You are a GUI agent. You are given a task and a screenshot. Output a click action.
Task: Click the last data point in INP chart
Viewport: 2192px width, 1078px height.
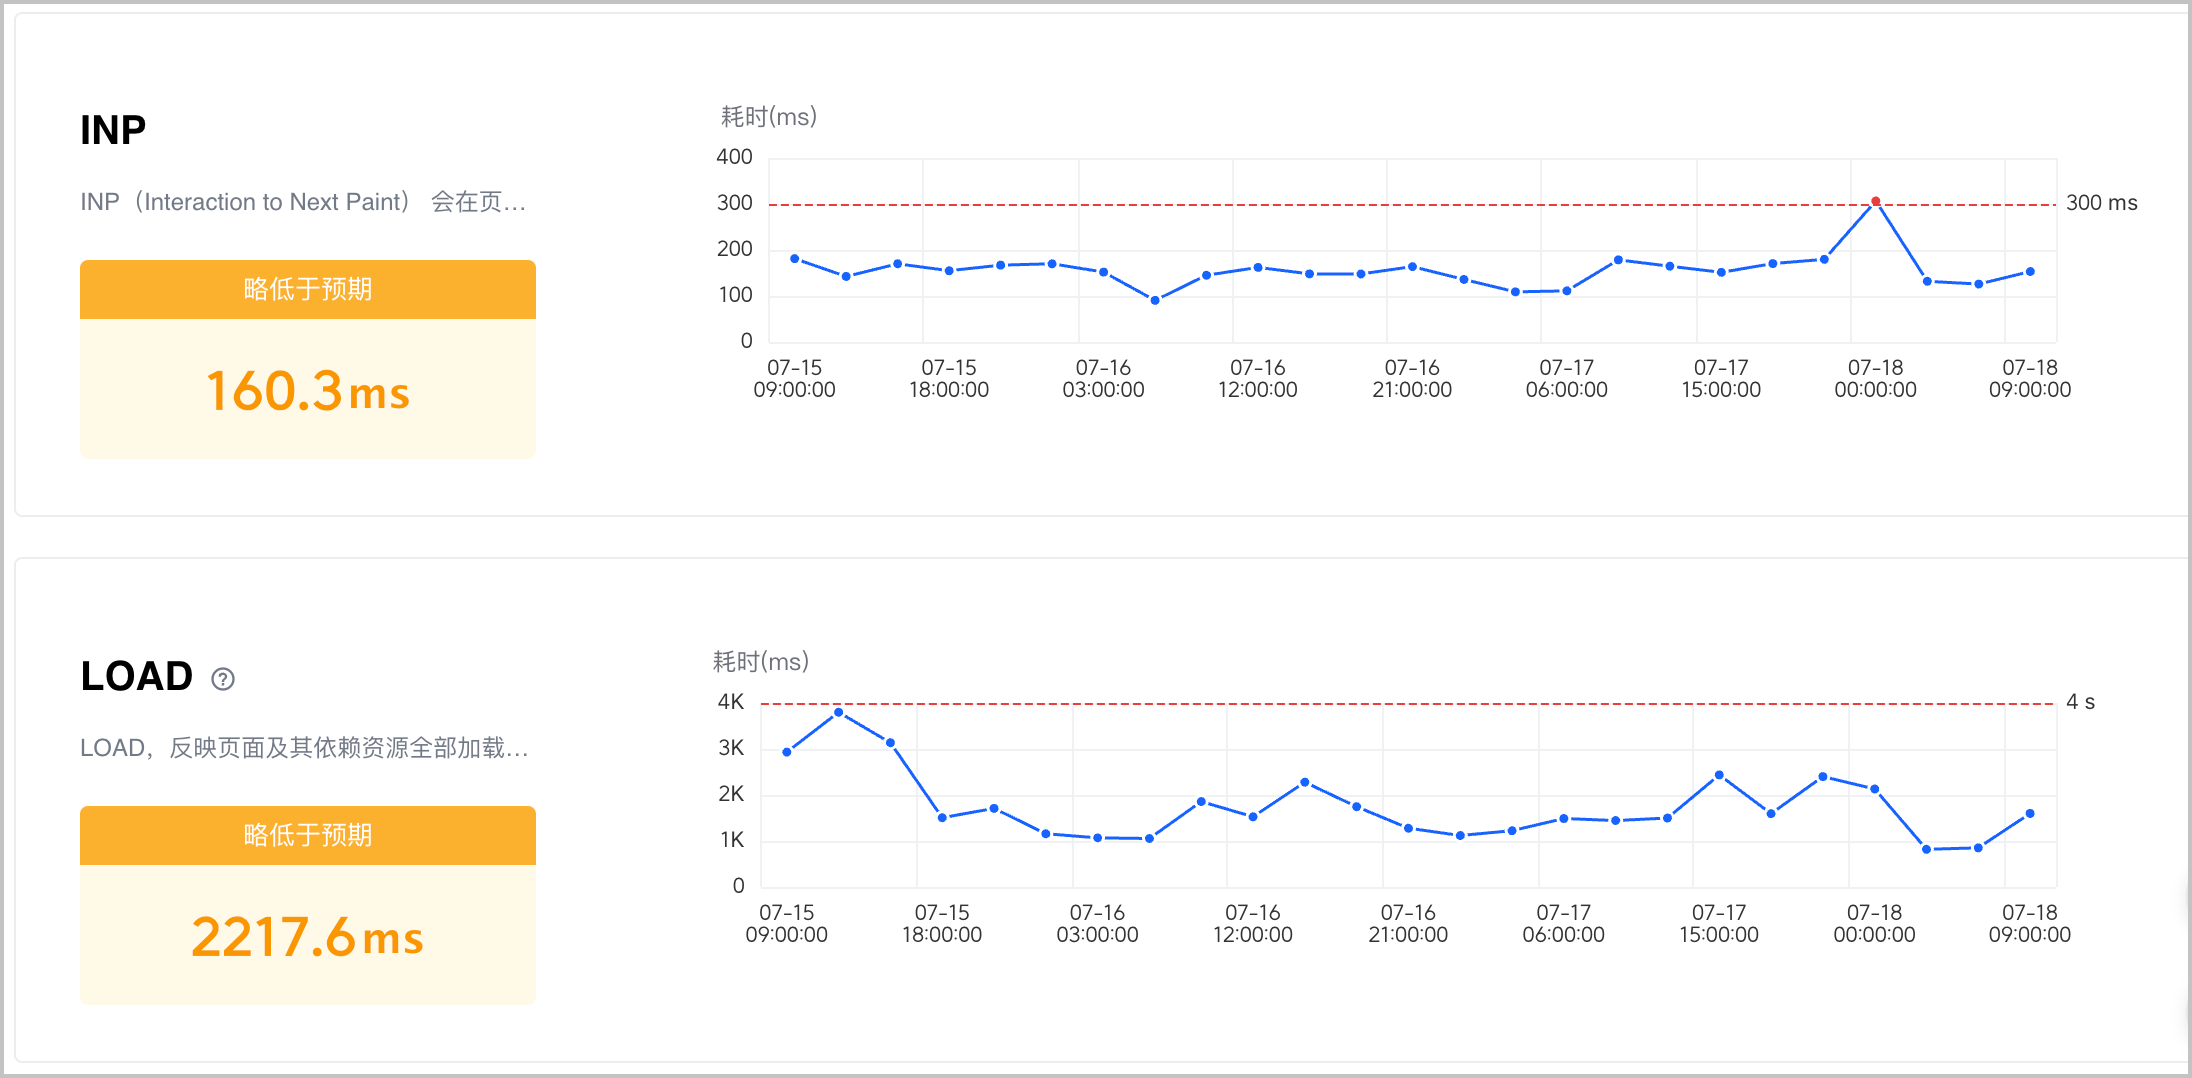[x=2030, y=272]
